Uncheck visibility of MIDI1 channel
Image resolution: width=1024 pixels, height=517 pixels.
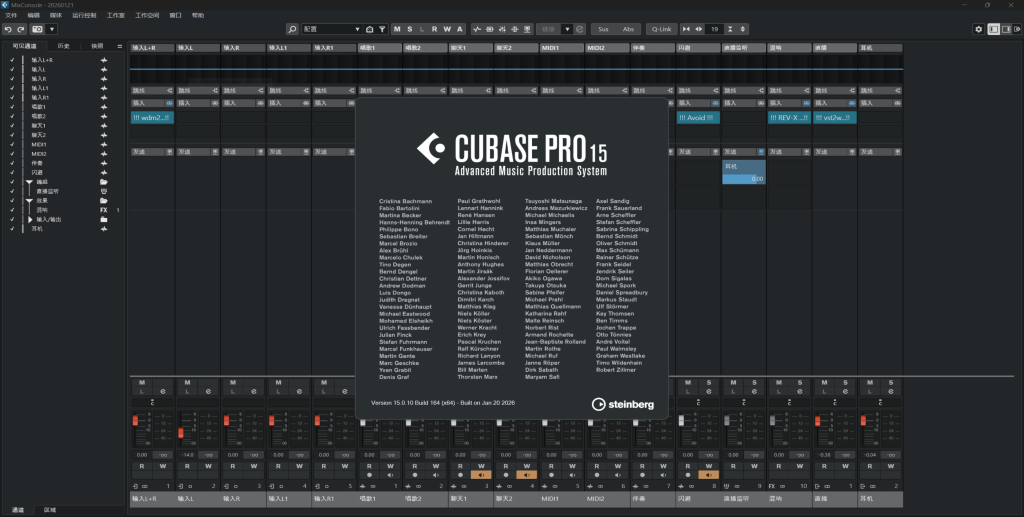[12, 144]
